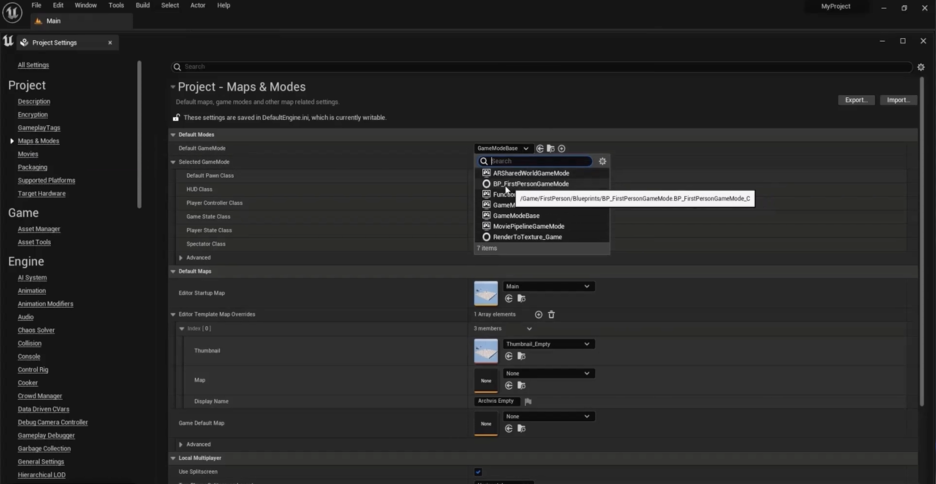Click the class picker Search field
Image resolution: width=936 pixels, height=484 pixels.
[535, 161]
